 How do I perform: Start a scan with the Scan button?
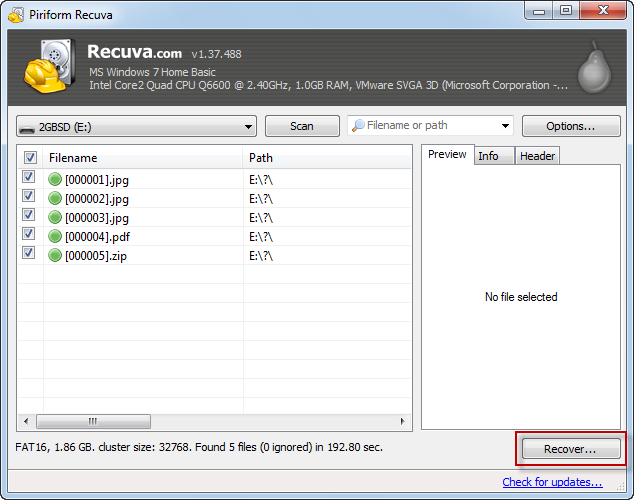point(302,126)
